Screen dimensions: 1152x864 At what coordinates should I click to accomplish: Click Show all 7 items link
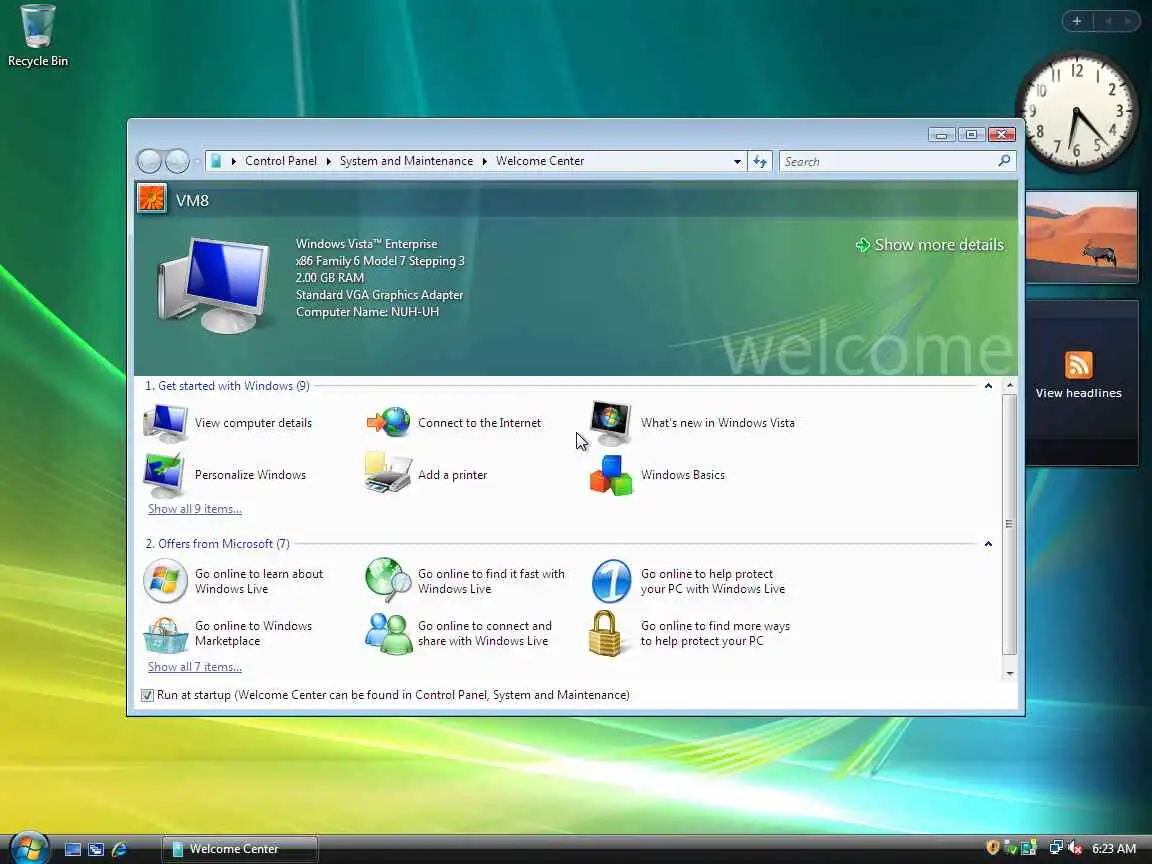[195, 666]
